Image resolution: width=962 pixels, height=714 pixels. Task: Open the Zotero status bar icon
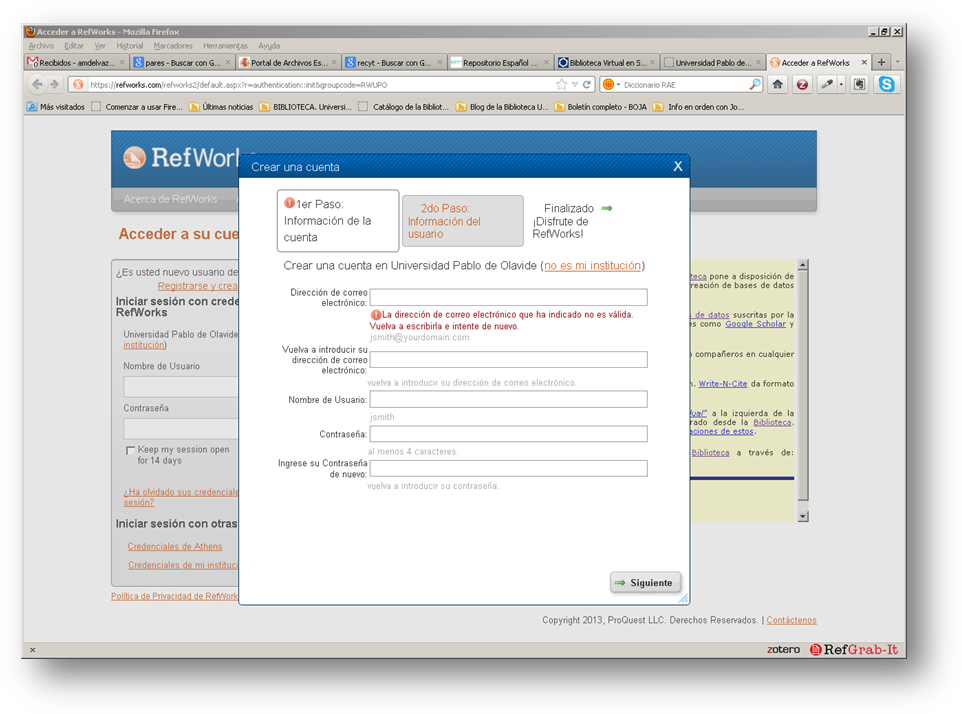point(783,649)
